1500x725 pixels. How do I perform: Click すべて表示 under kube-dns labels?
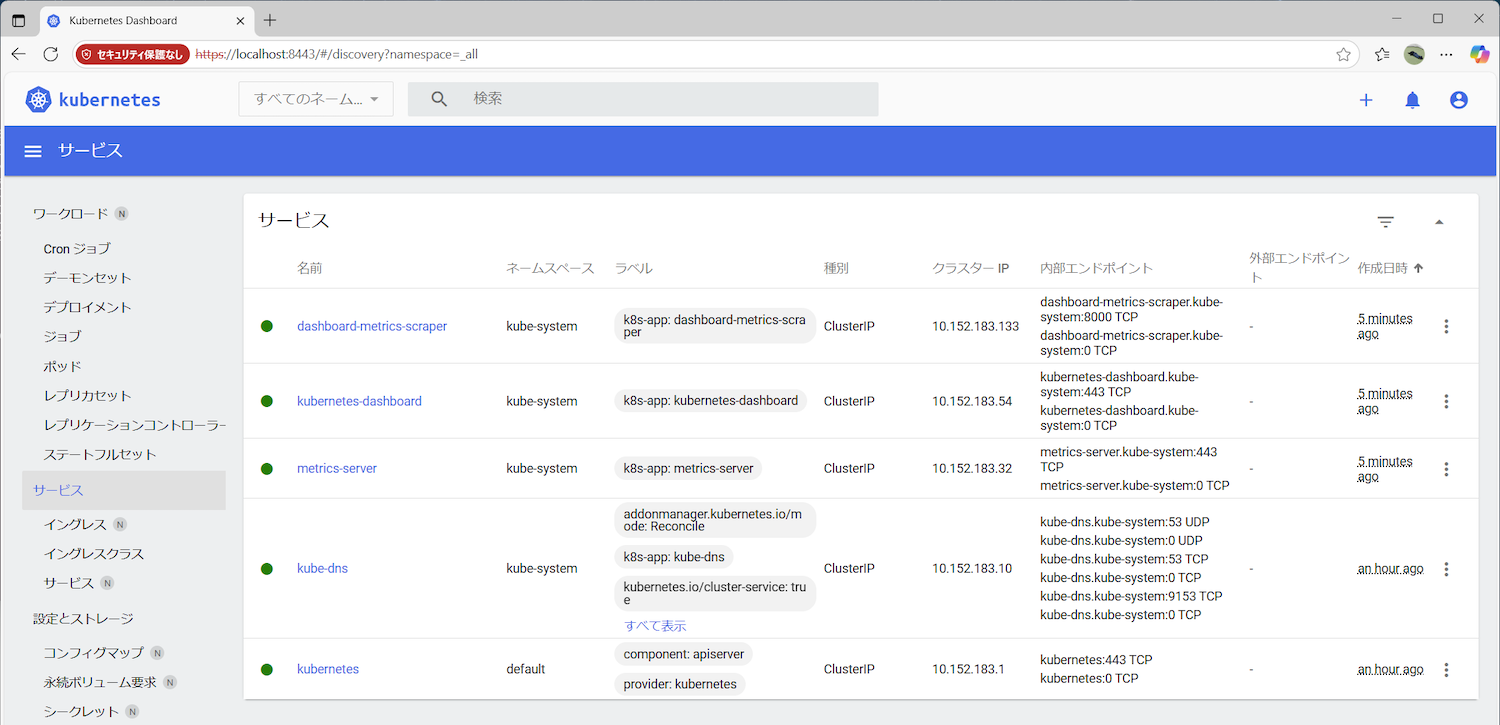(x=655, y=626)
